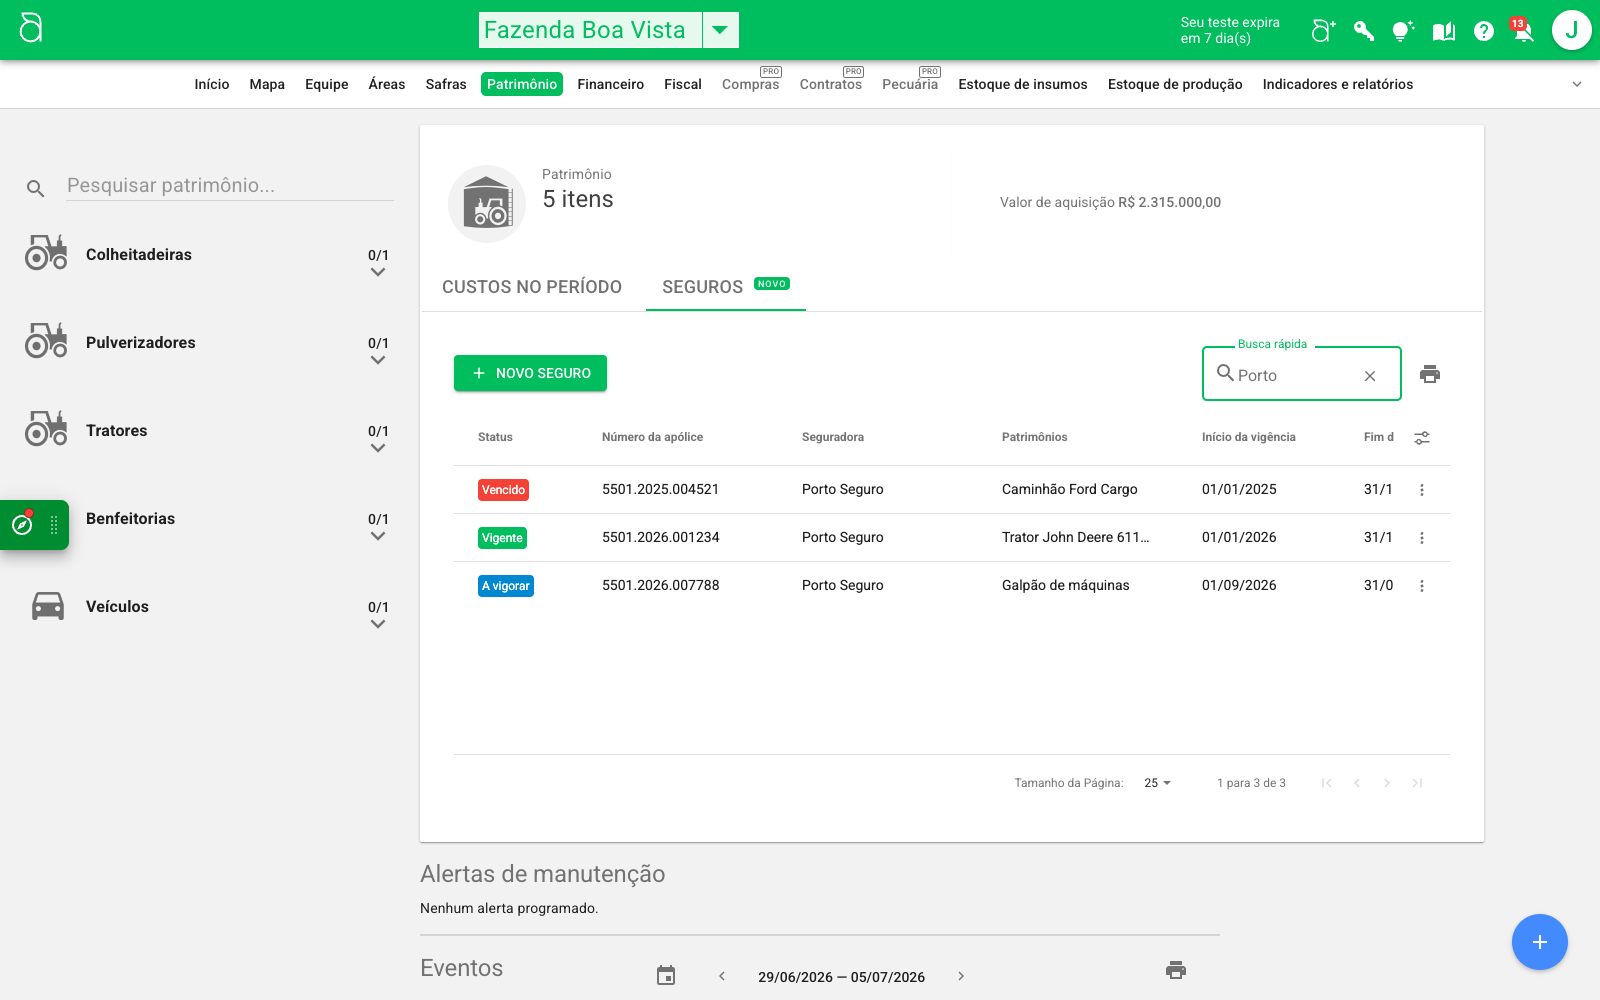Go to the next events week
The image size is (1600, 1000).
(961, 976)
